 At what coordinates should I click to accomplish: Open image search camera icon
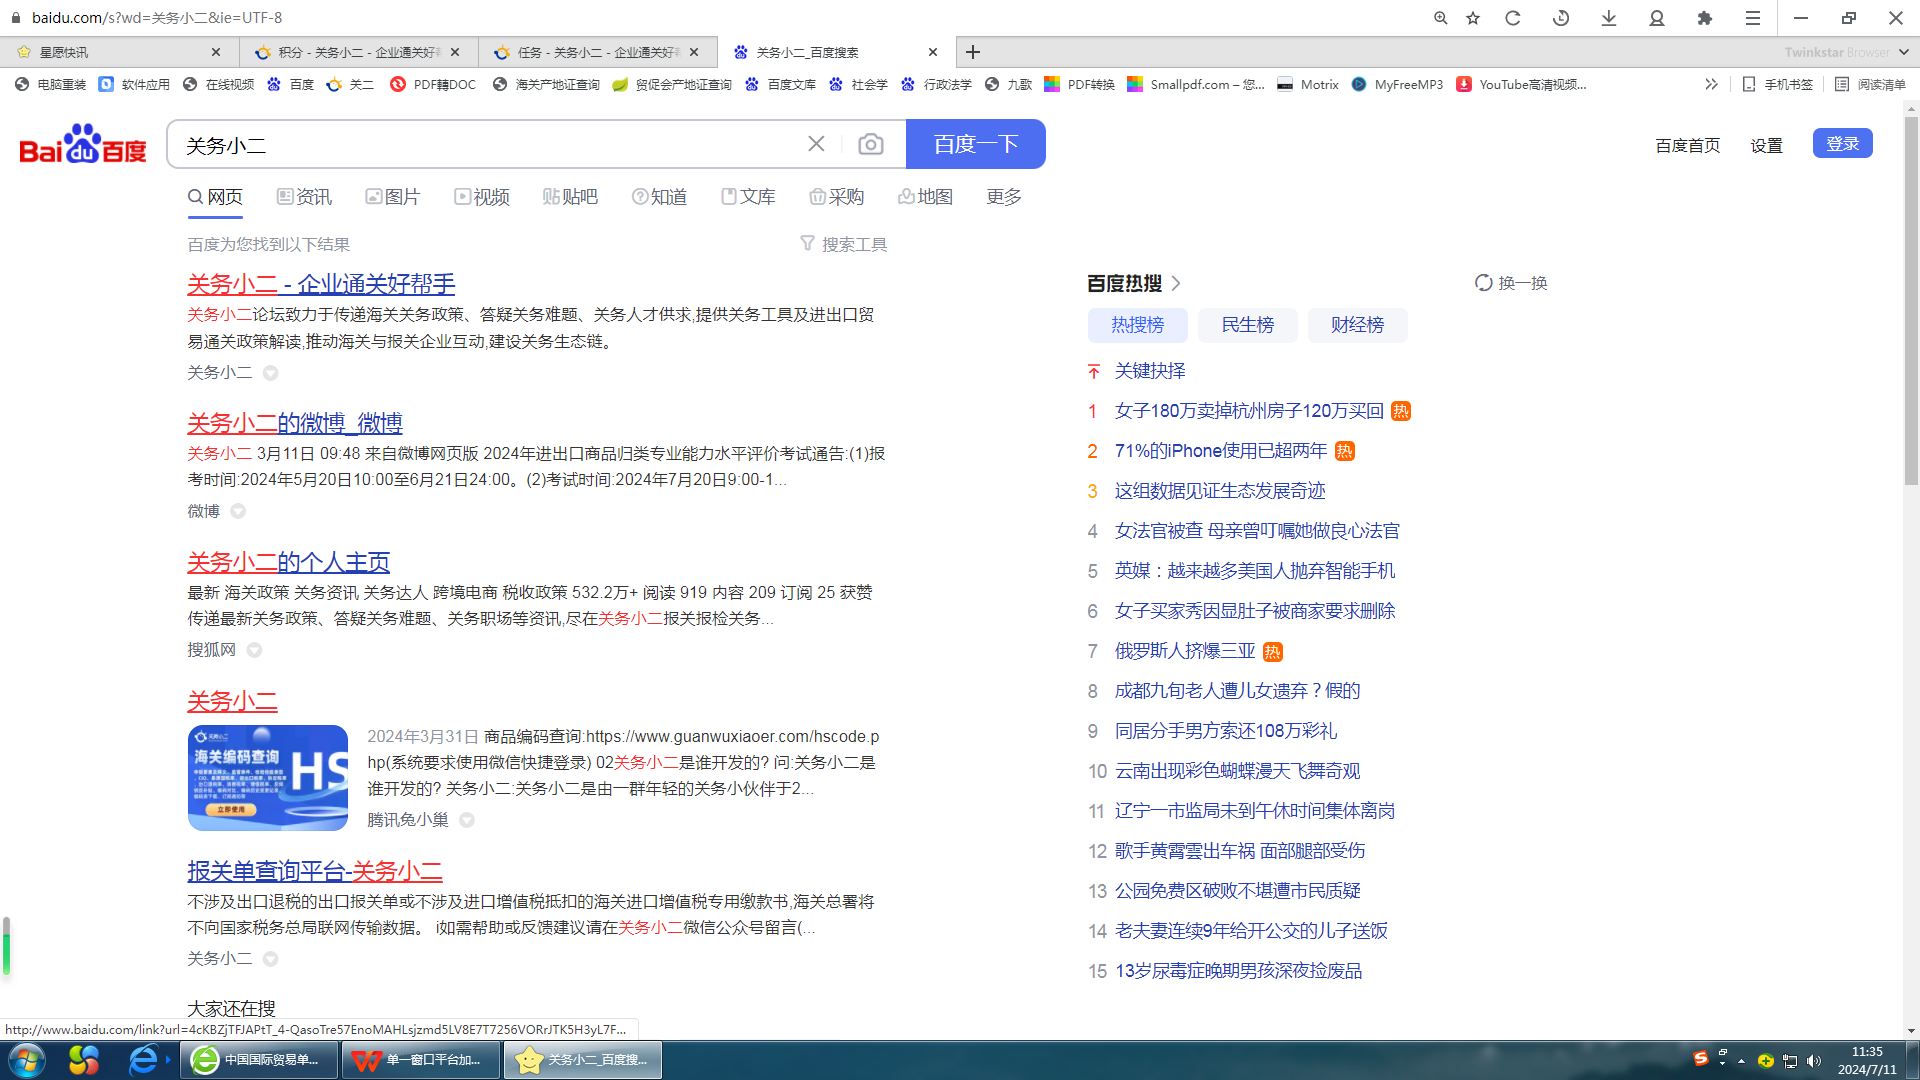(x=871, y=144)
